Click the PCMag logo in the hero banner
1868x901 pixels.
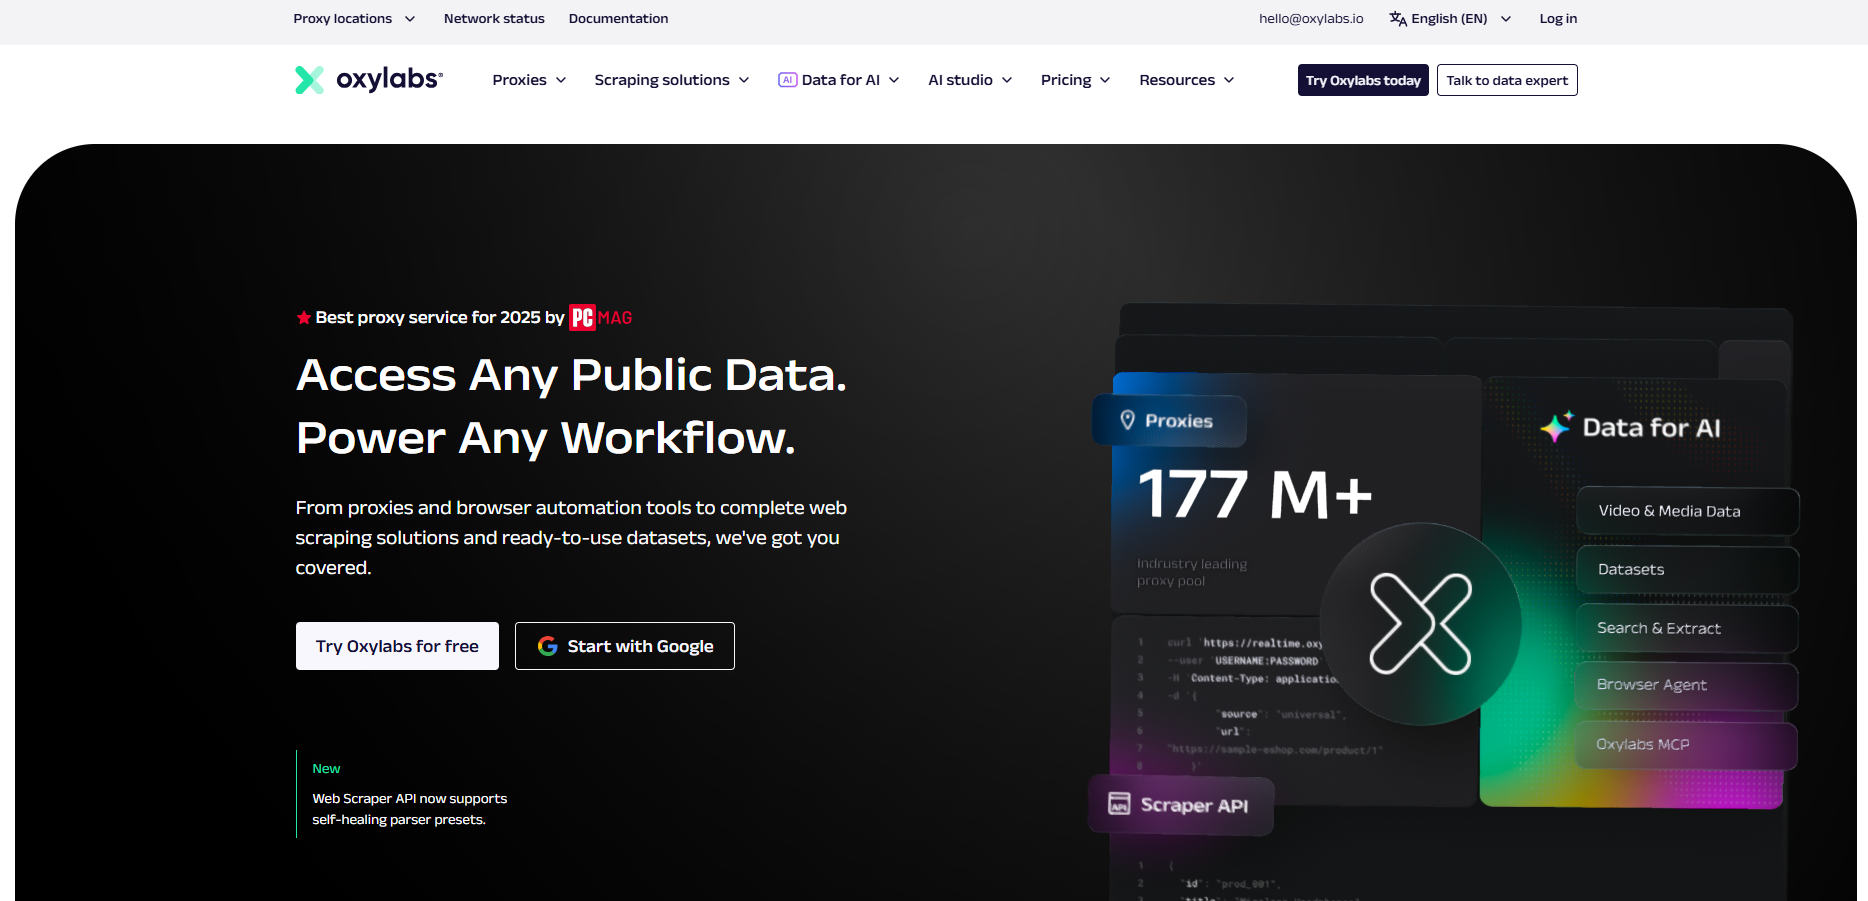(x=600, y=317)
